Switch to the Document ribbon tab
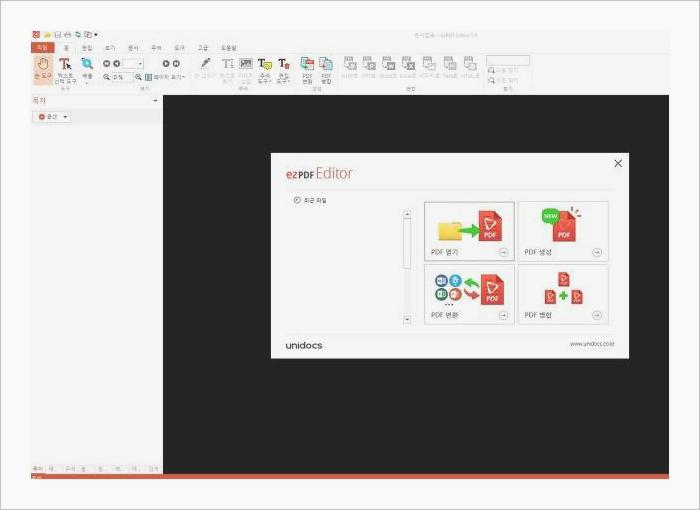This screenshot has height=510, width=700. click(133, 48)
